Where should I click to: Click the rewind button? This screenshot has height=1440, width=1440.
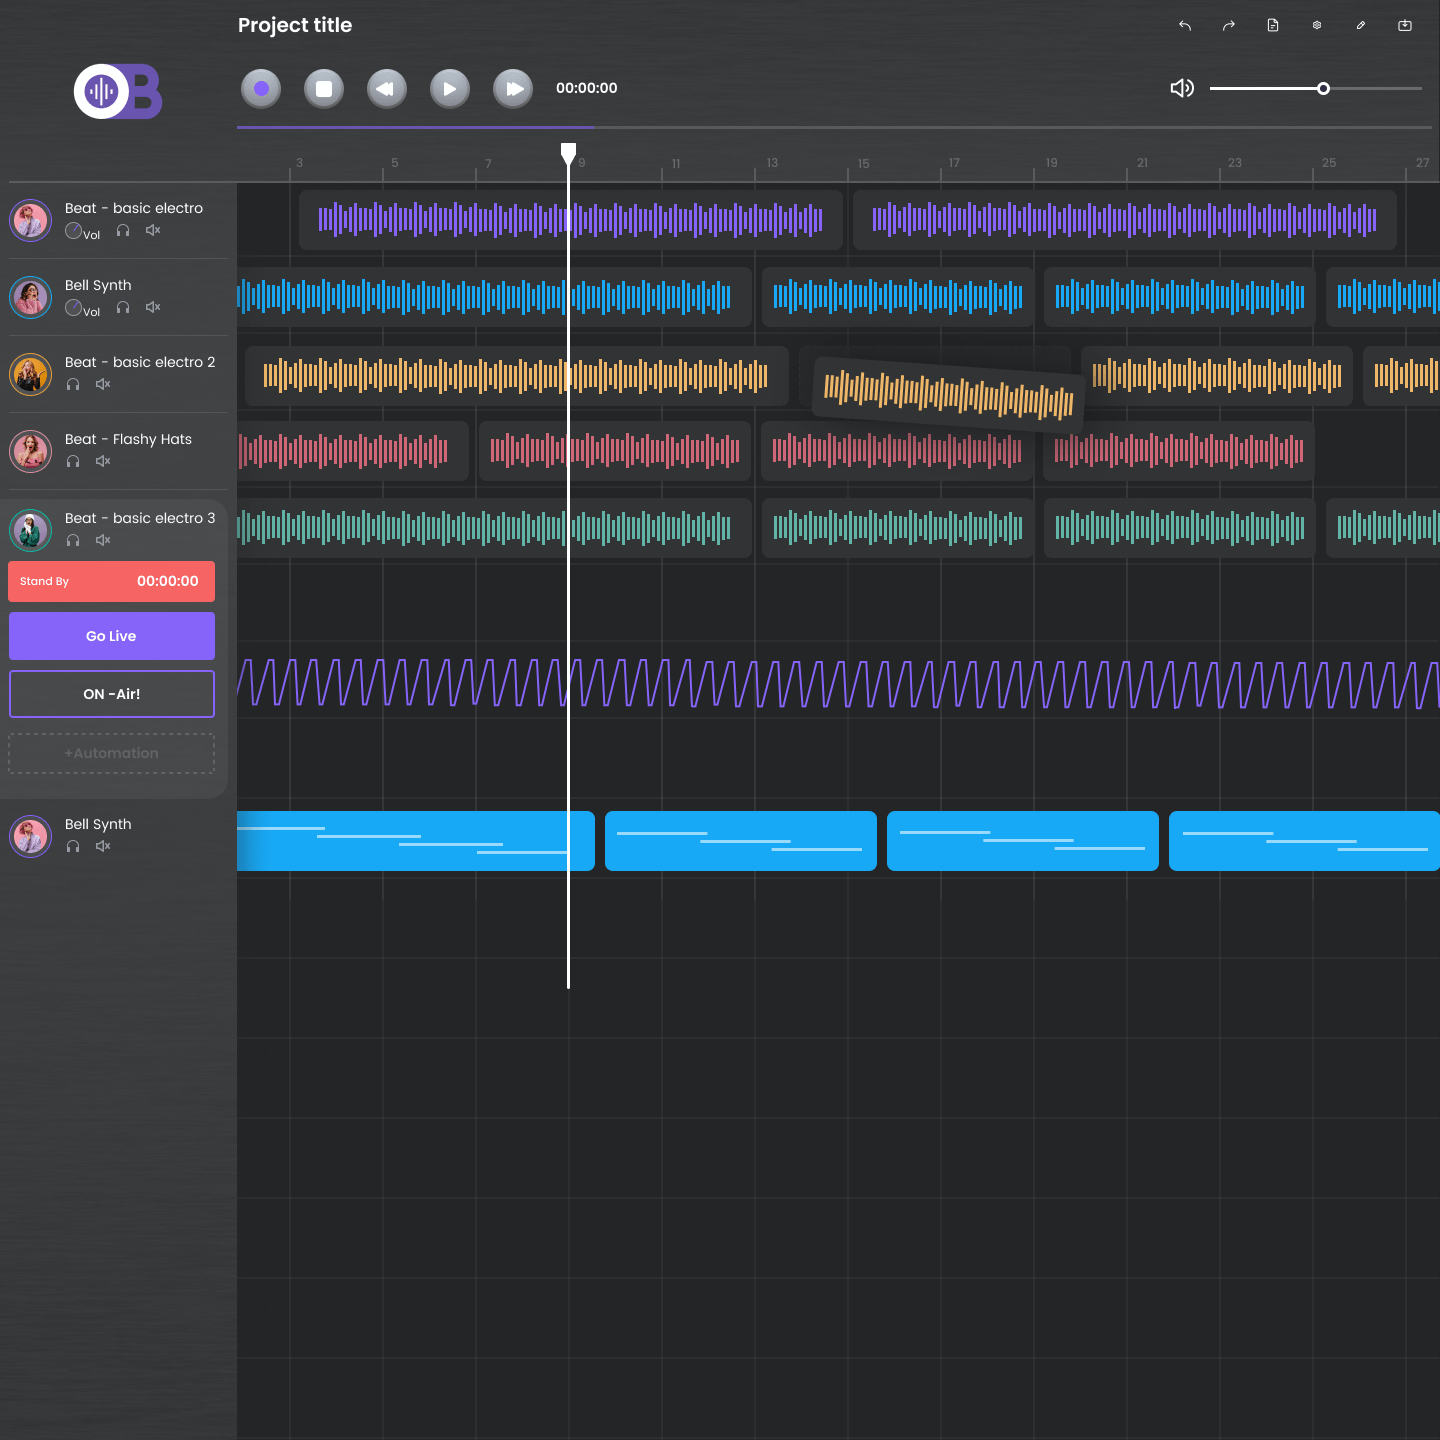[x=387, y=89]
